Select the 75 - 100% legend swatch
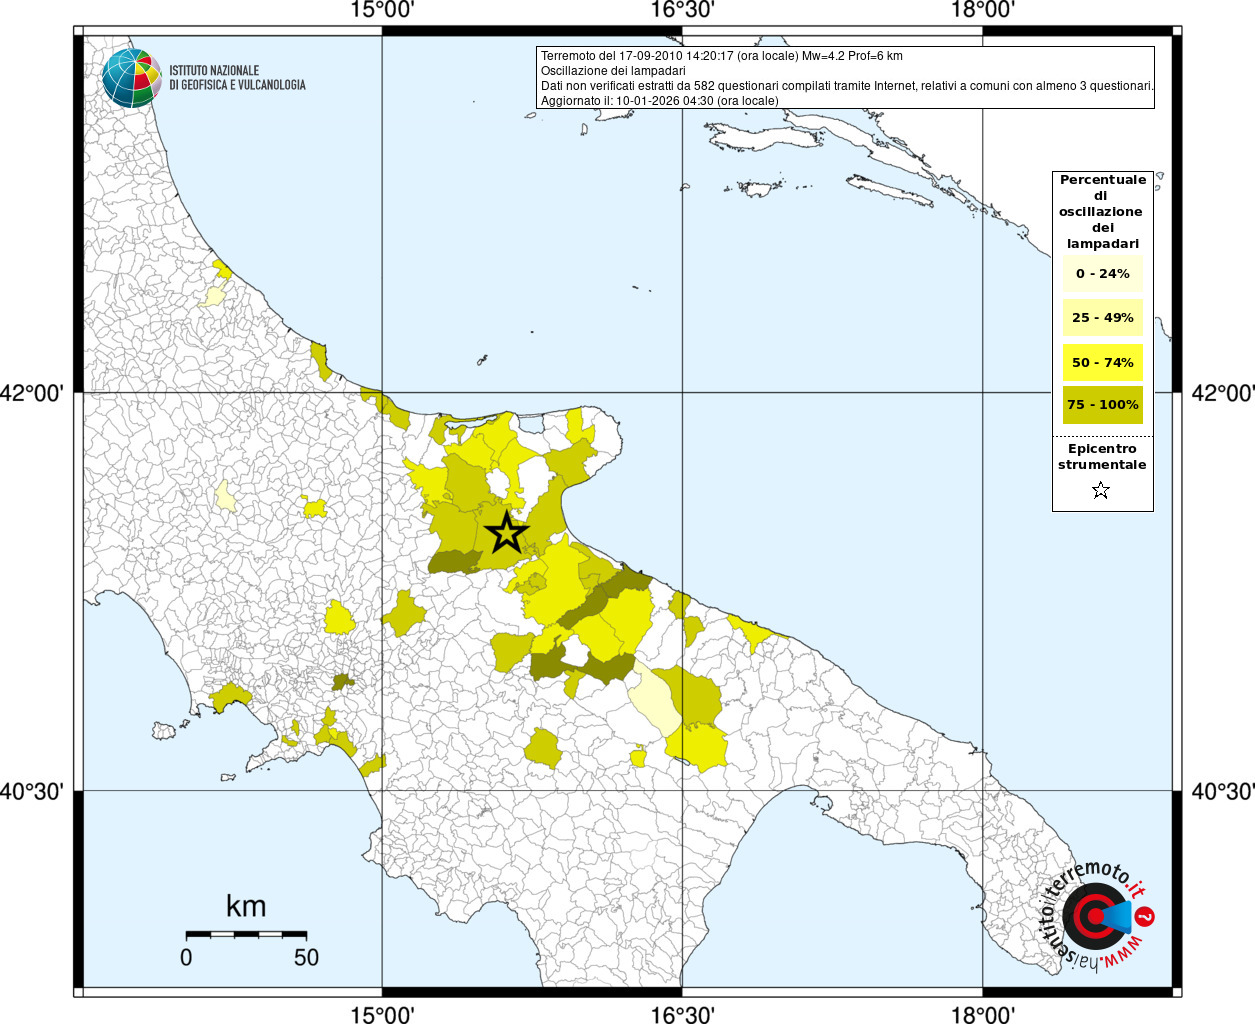This screenshot has height=1024, width=1255. coord(1102,405)
